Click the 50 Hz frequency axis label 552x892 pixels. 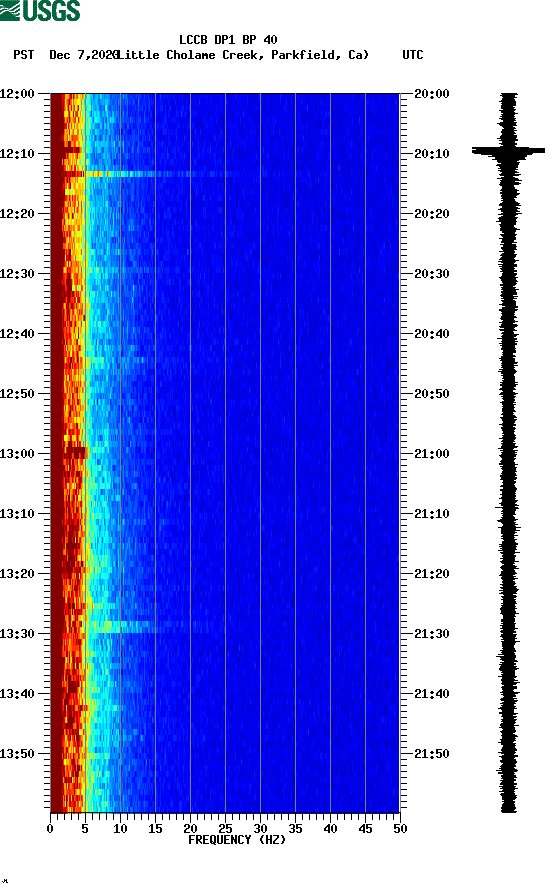400,829
